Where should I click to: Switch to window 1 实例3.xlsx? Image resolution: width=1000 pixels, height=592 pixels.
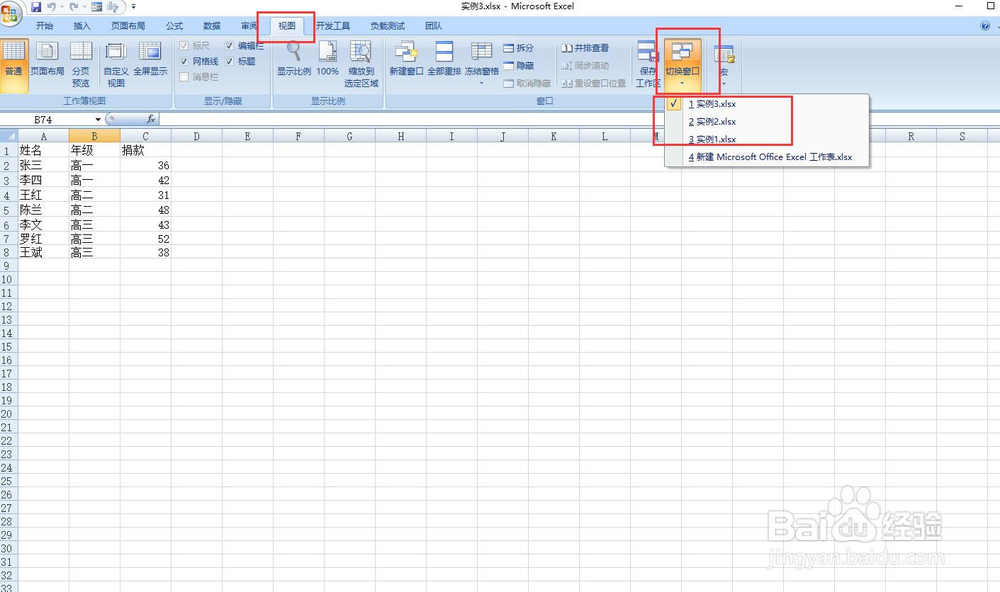click(767, 104)
